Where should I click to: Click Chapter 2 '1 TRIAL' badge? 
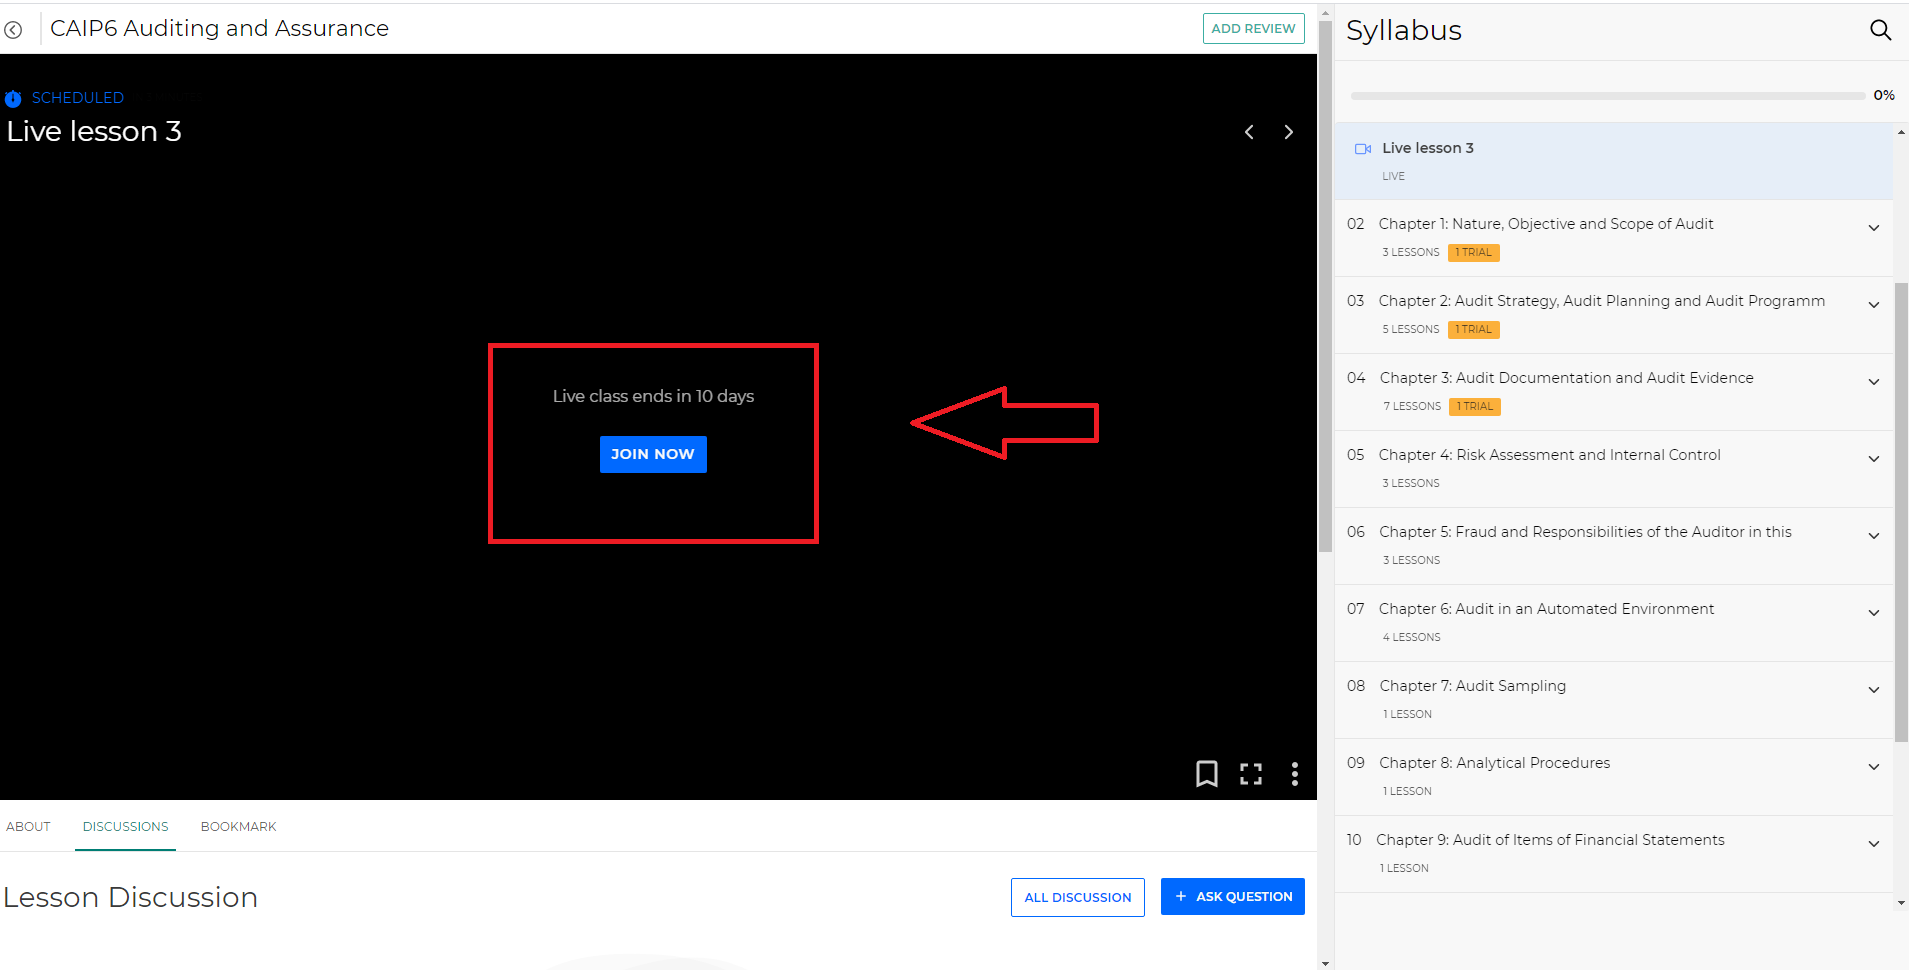[1473, 330]
